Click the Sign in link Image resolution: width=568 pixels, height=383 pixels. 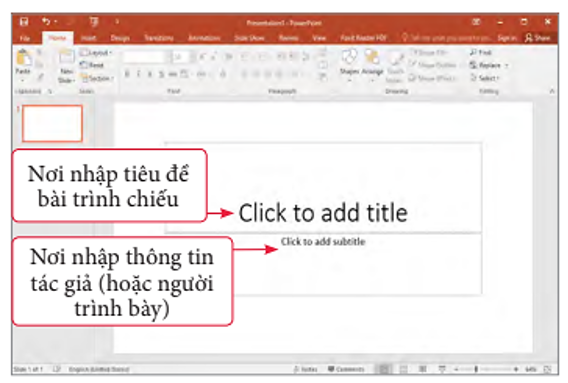(507, 38)
